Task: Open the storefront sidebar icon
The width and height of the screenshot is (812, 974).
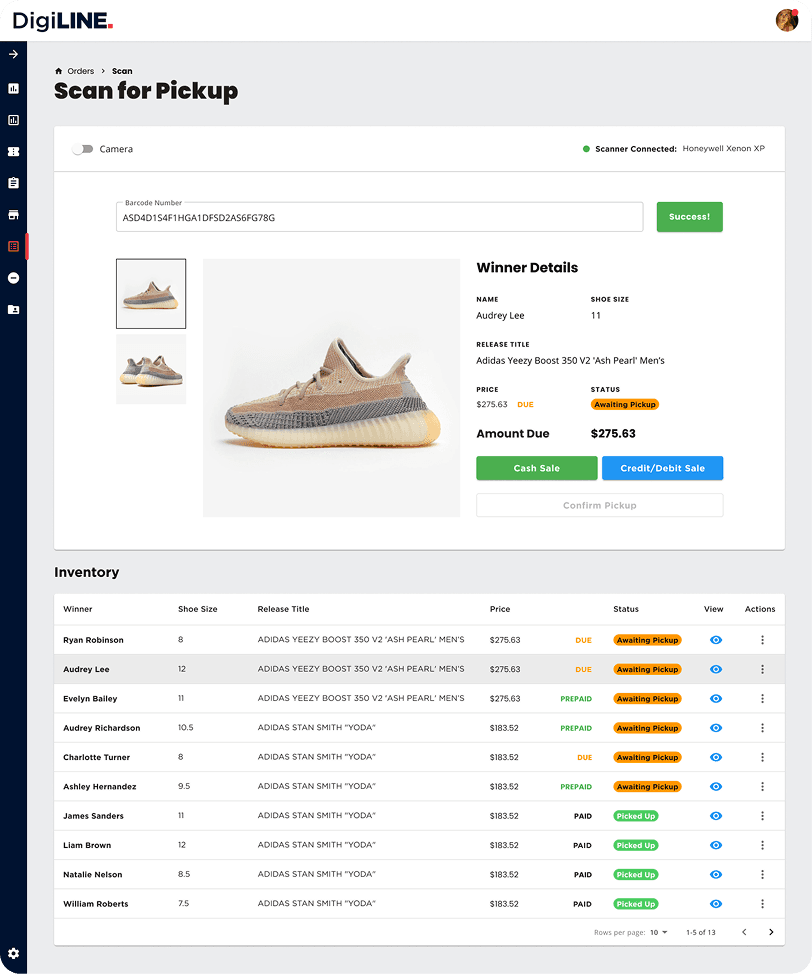Action: pos(13,215)
